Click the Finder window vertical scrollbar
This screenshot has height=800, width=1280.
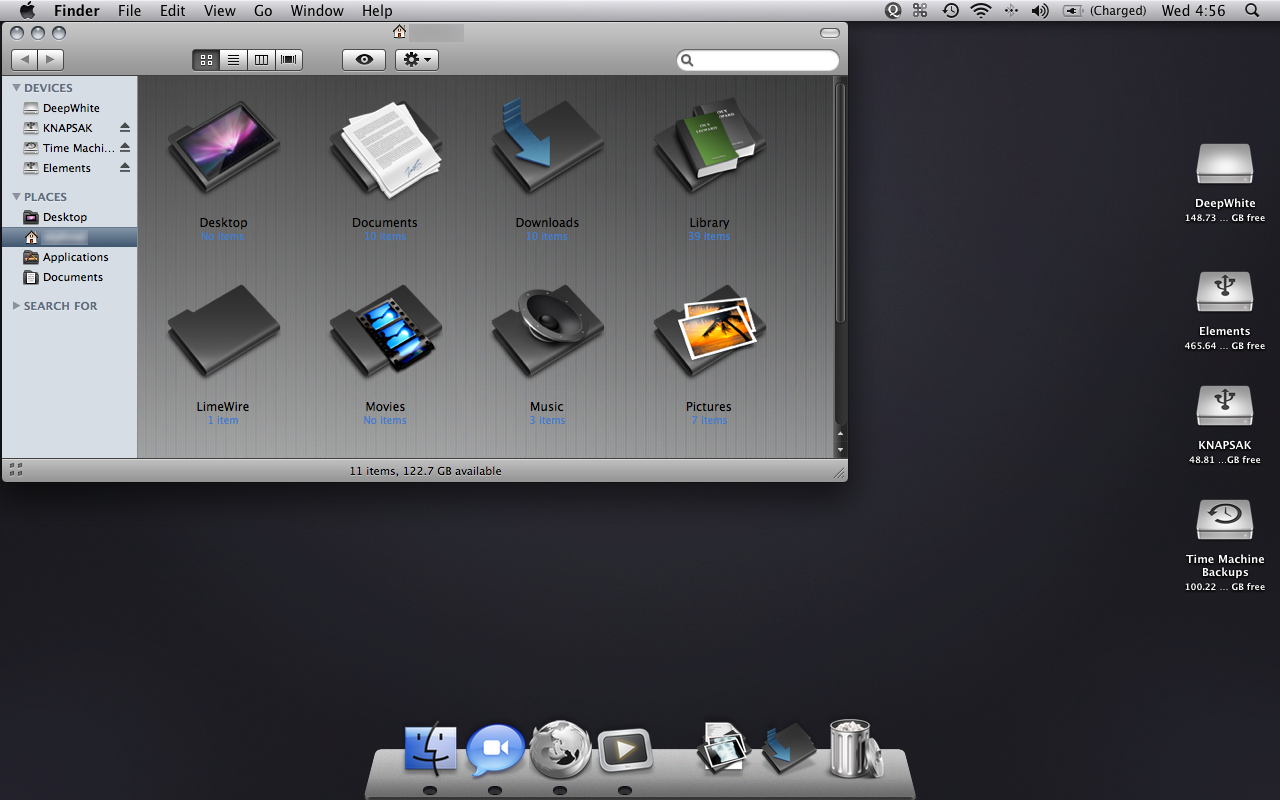tap(840, 203)
